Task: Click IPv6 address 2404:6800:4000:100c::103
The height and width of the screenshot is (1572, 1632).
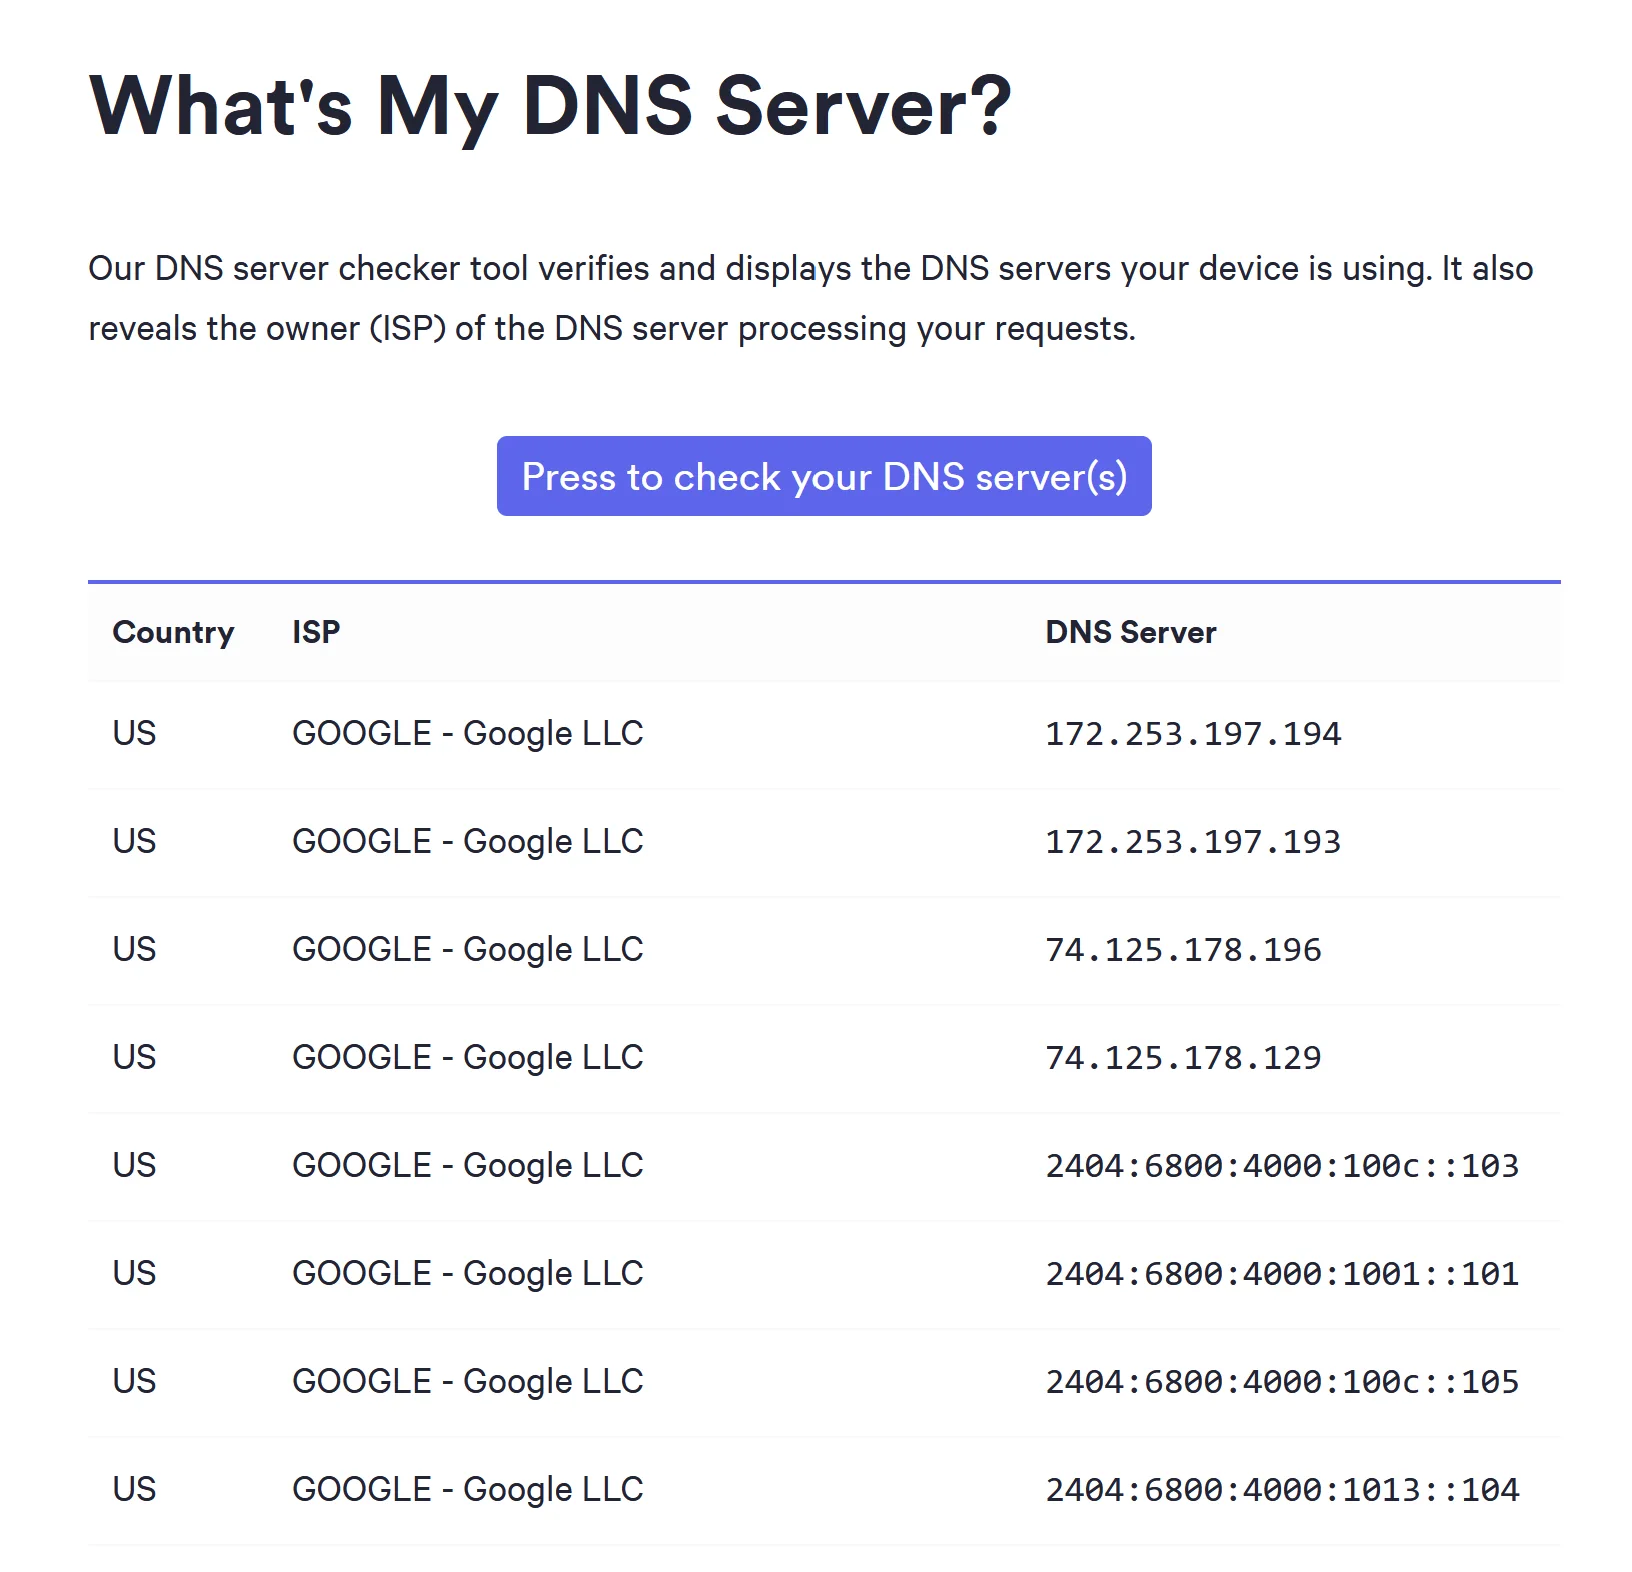Action: tap(1282, 1166)
